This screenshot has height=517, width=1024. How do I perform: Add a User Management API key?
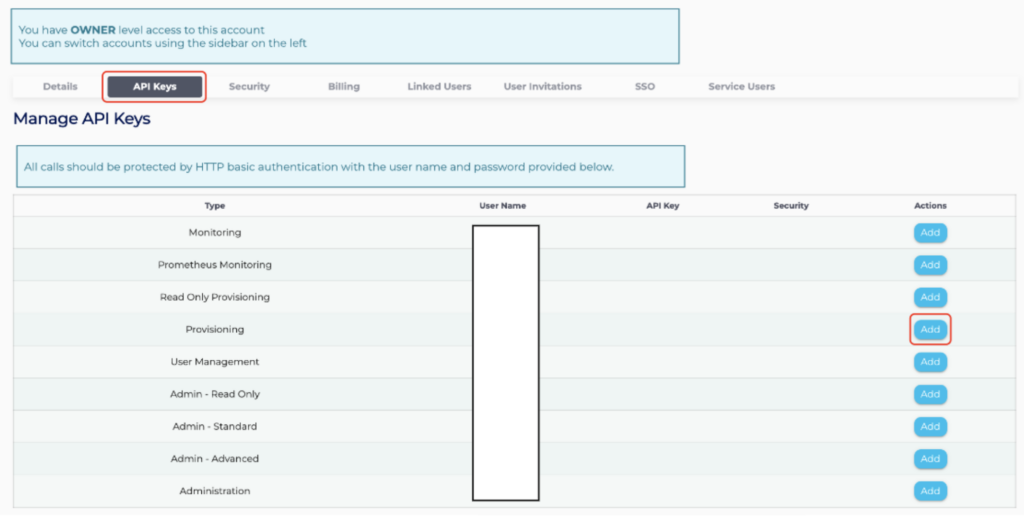[930, 362]
